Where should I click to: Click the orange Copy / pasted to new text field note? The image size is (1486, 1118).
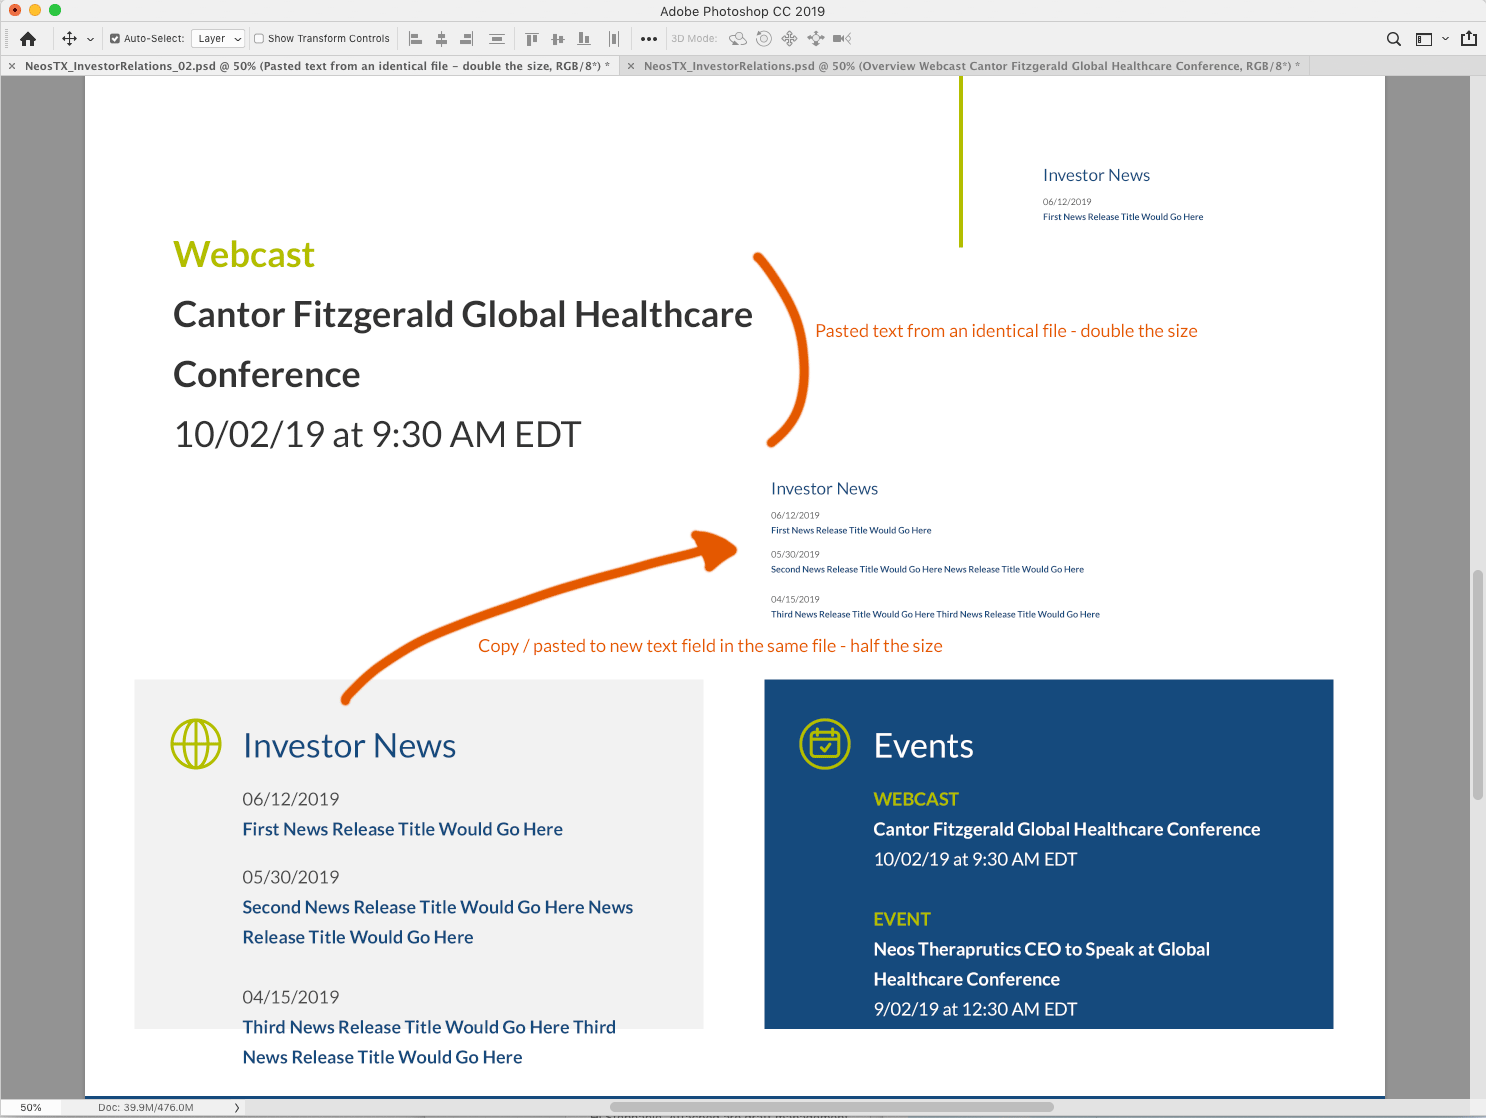coord(710,646)
